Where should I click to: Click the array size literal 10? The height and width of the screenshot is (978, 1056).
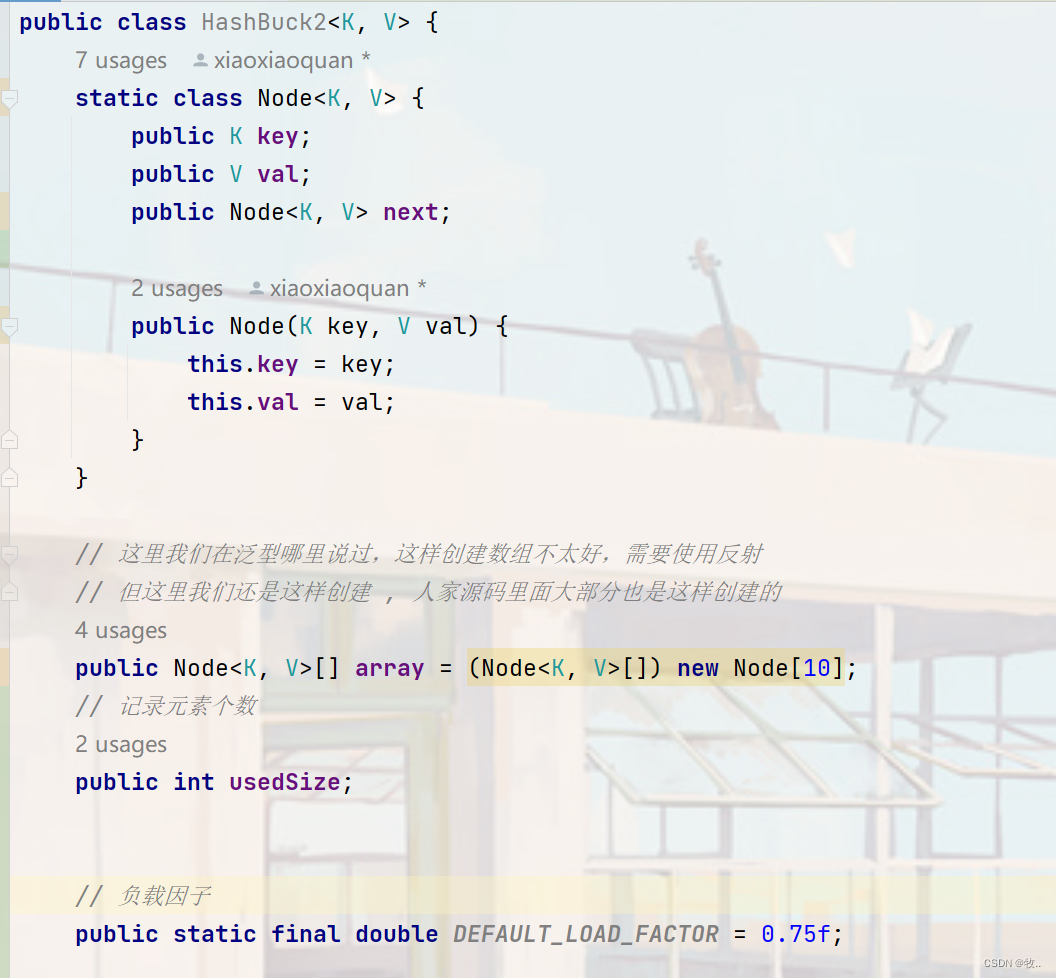[x=817, y=668]
